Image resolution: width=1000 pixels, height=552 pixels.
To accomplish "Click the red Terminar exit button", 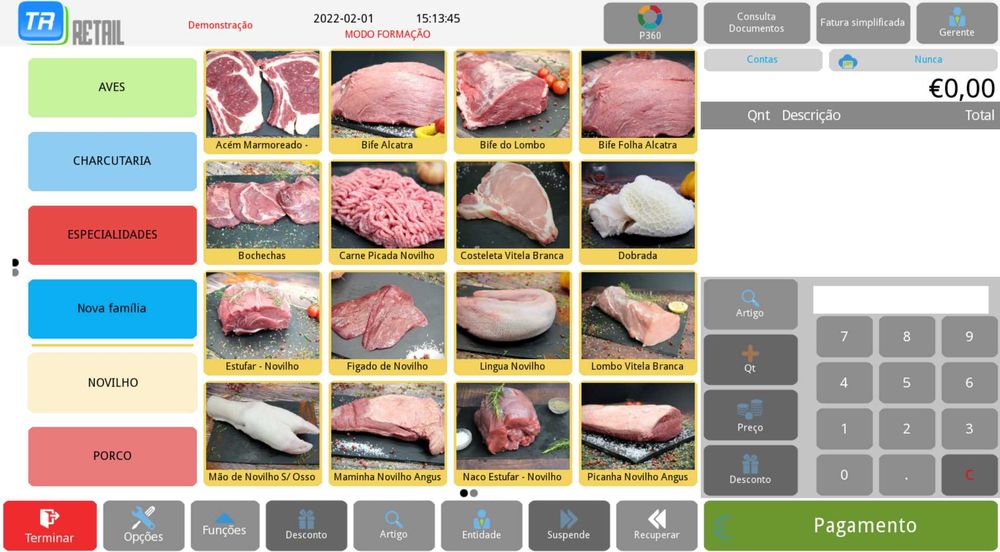I will point(50,526).
